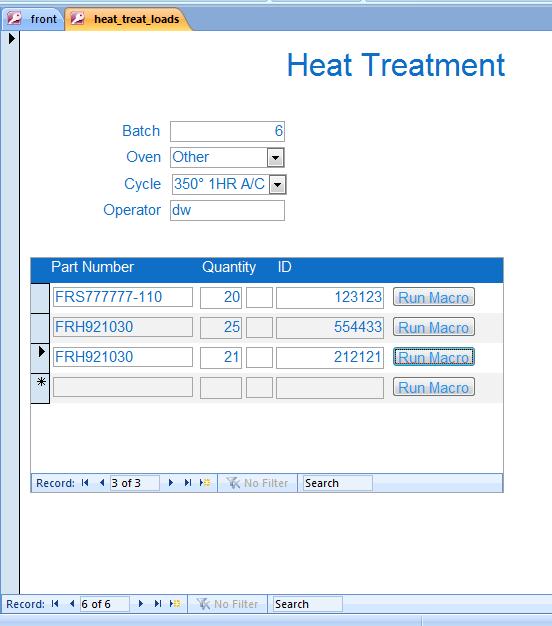Screen dimensions: 552x626
Task: Create new record in subform navigator
Action: 205,483
